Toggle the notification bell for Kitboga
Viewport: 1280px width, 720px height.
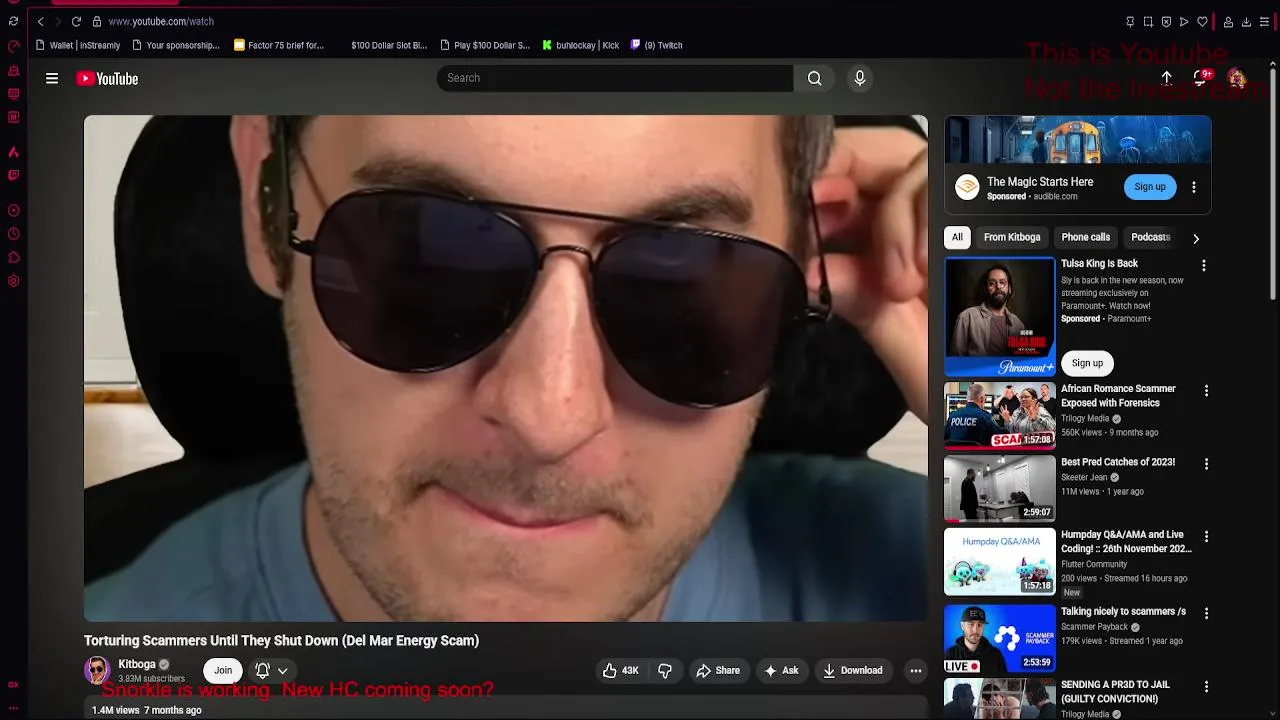click(262, 671)
